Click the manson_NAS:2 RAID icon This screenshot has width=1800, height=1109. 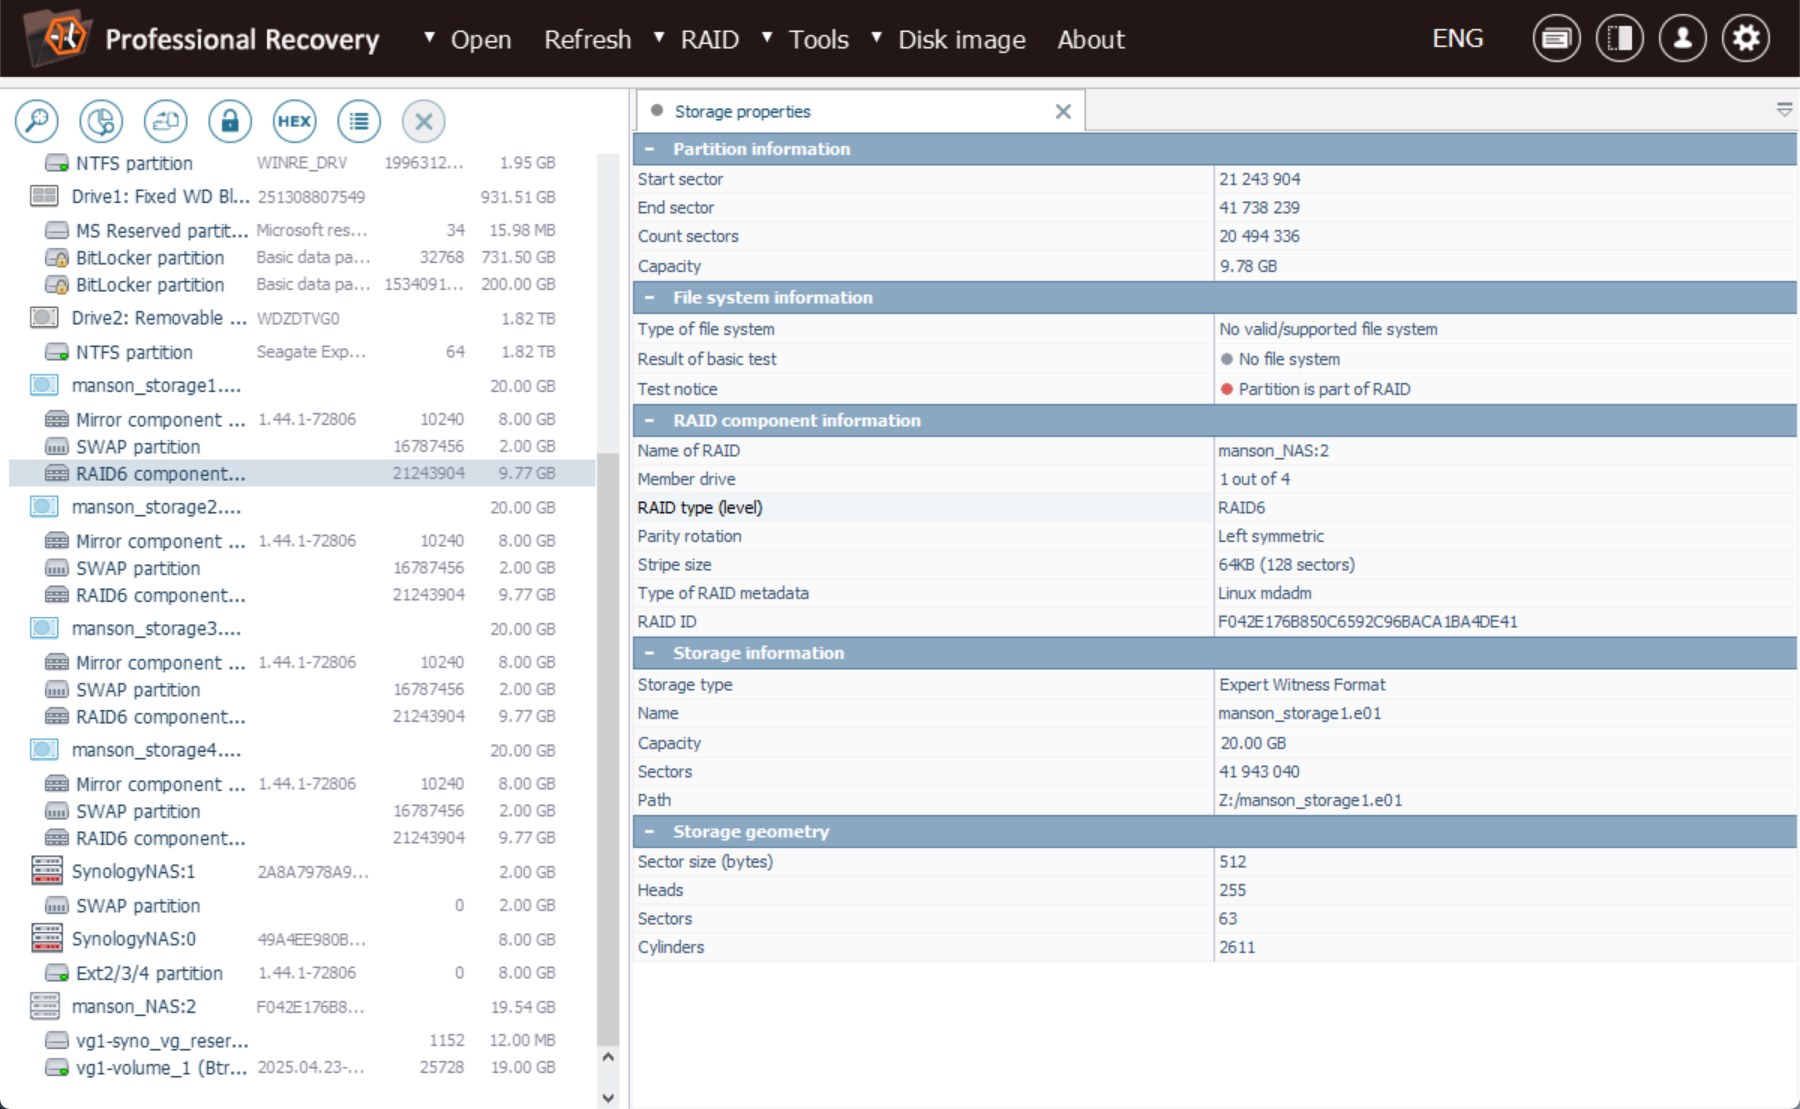pyautogui.click(x=45, y=1006)
